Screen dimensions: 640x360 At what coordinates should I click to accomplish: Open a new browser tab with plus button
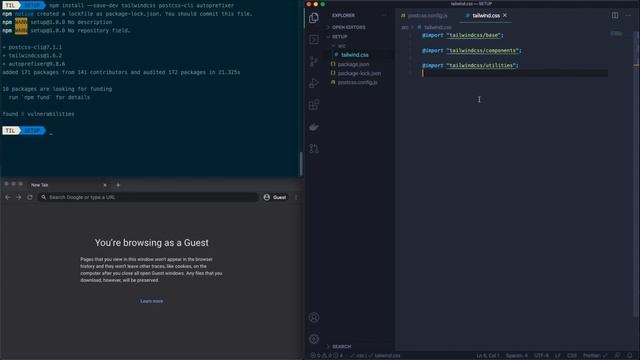point(118,185)
